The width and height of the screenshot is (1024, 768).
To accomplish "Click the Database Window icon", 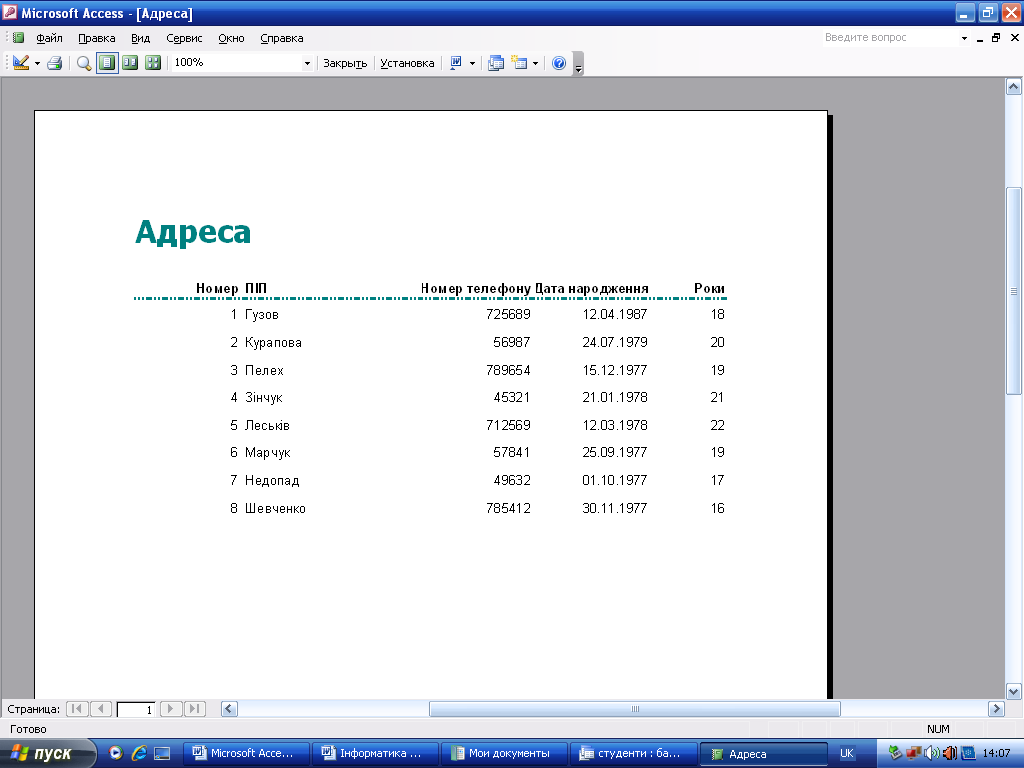I will pyautogui.click(x=496, y=63).
